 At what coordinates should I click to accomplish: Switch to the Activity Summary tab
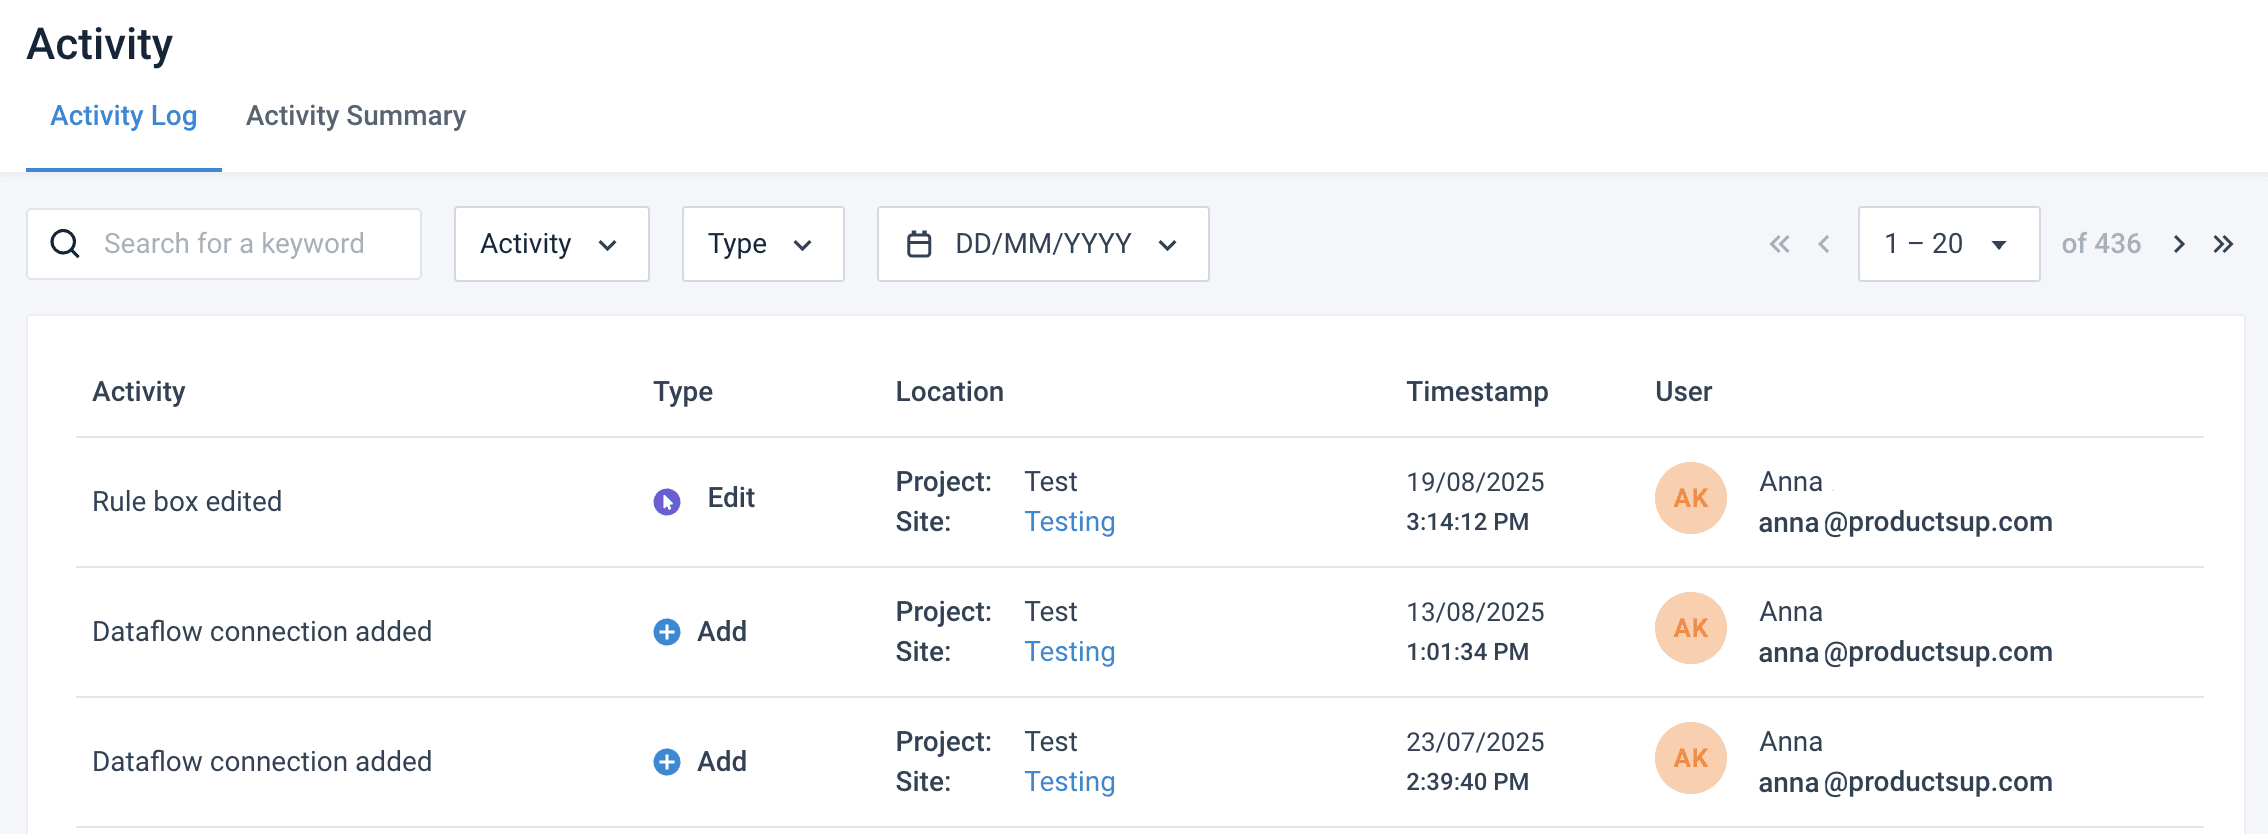click(356, 116)
